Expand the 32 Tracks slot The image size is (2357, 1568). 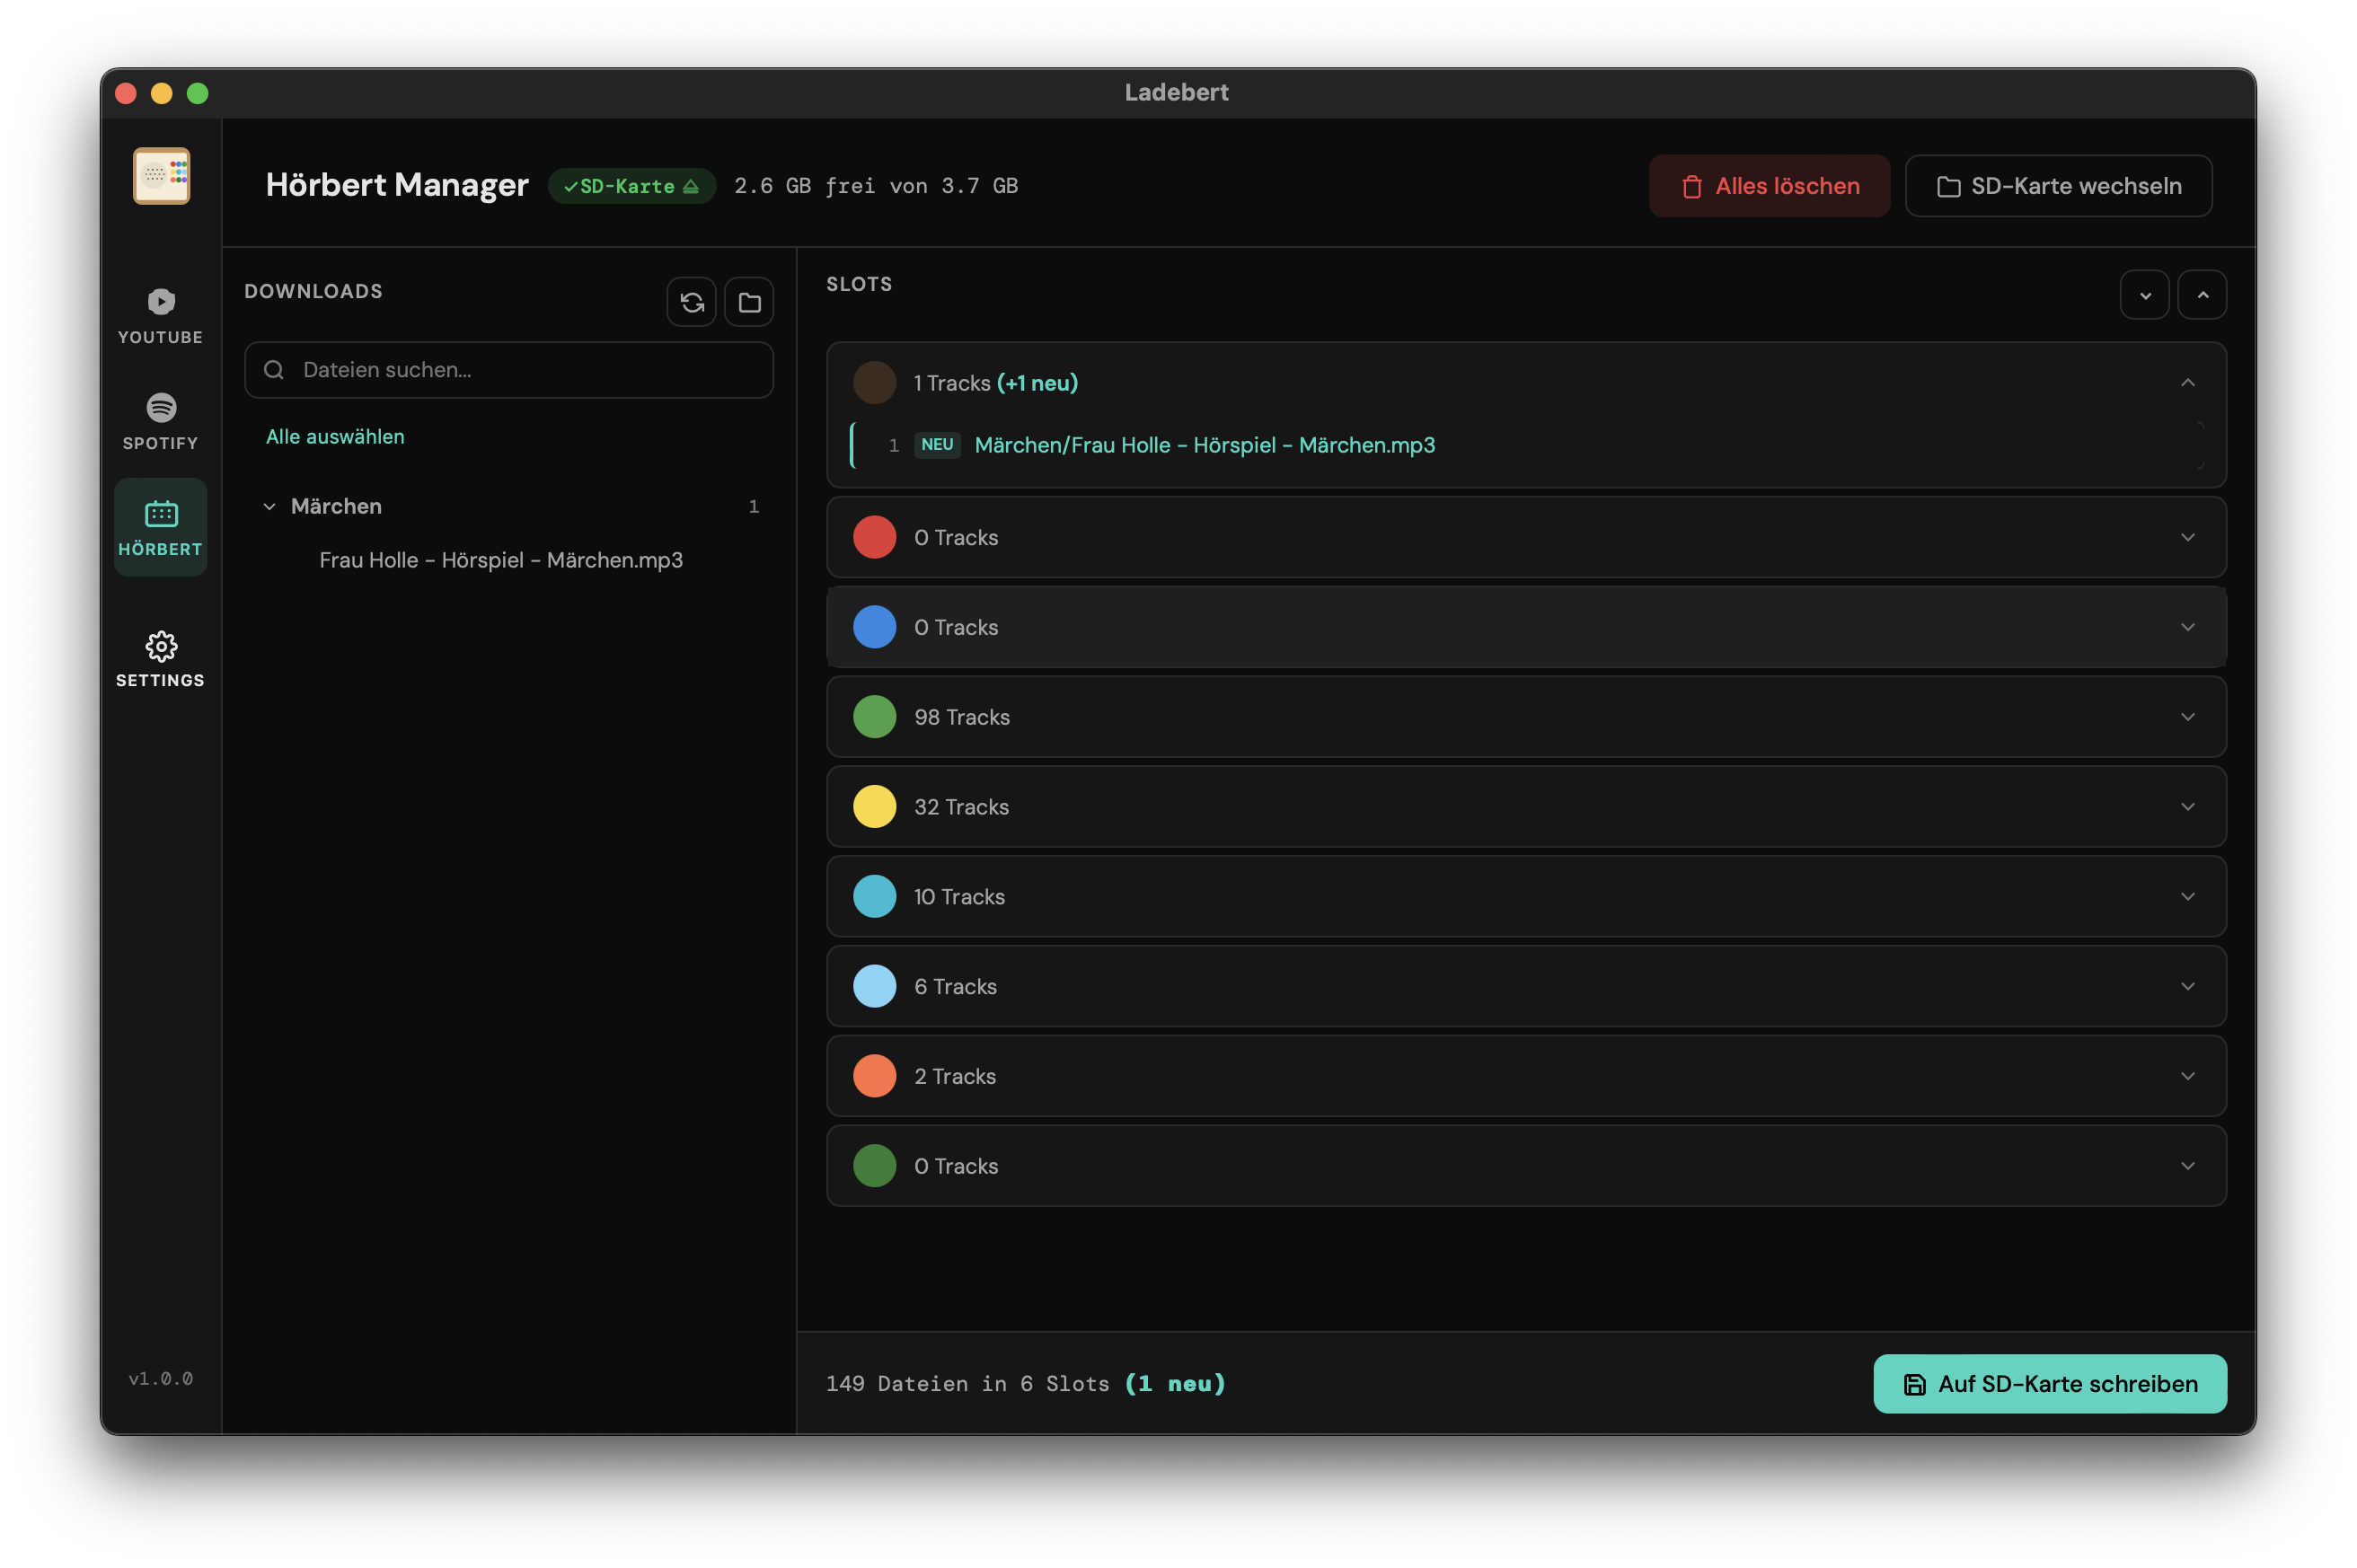(x=2187, y=807)
